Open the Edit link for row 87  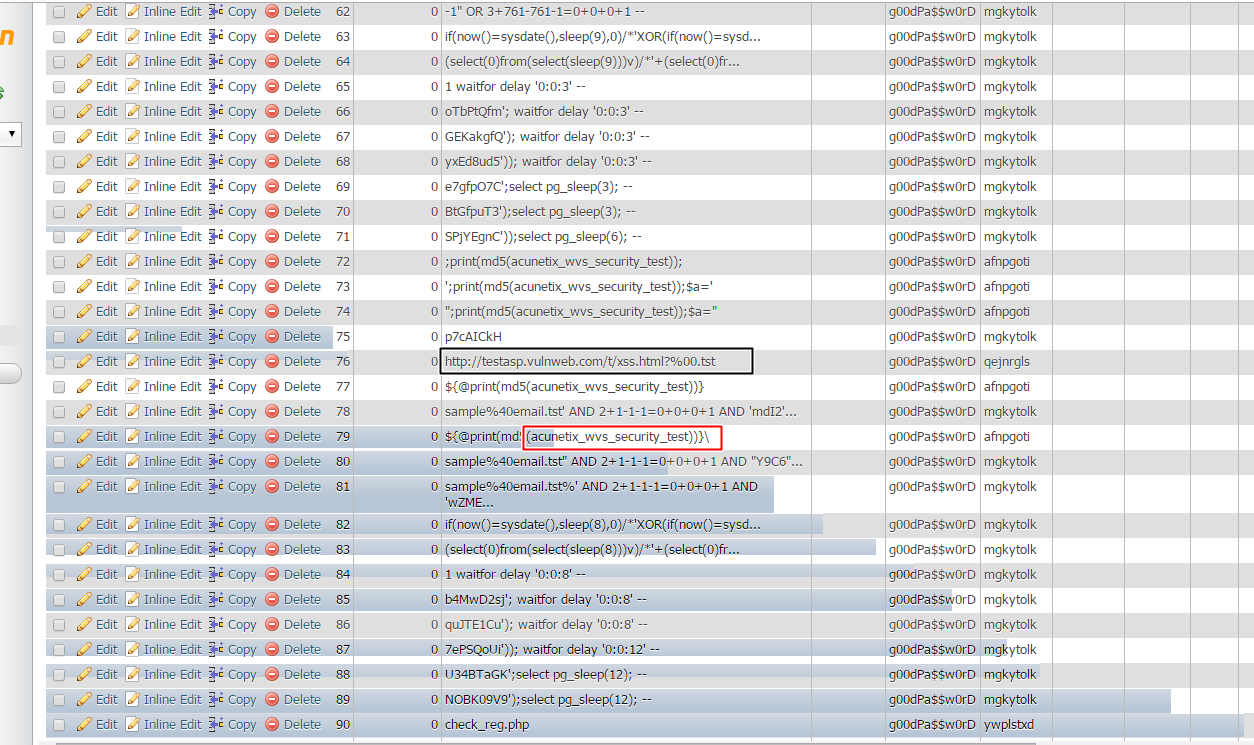point(107,650)
